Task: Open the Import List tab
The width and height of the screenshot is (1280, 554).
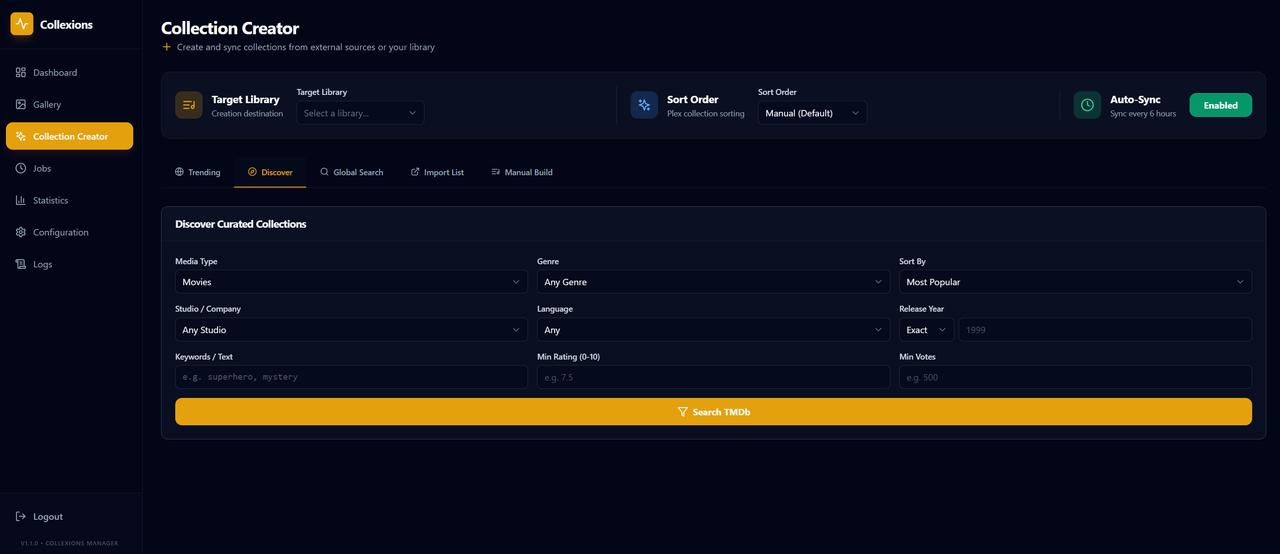Action: [437, 172]
